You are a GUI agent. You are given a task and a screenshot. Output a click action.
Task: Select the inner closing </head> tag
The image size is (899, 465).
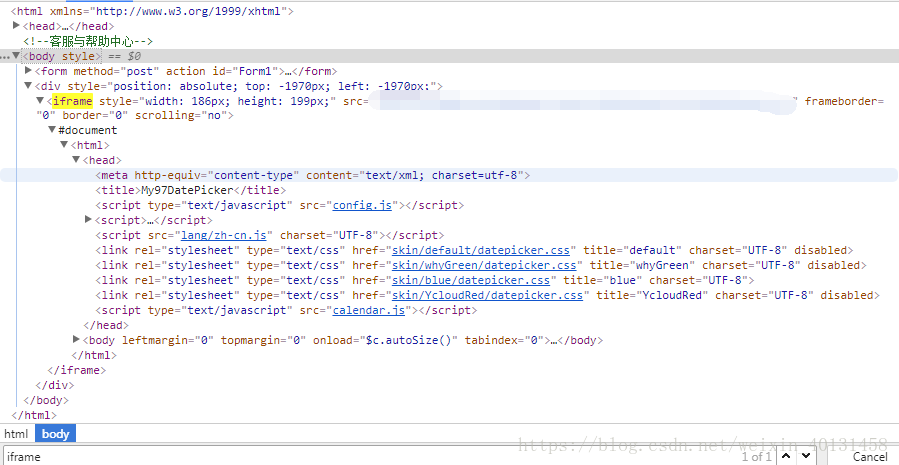106,325
